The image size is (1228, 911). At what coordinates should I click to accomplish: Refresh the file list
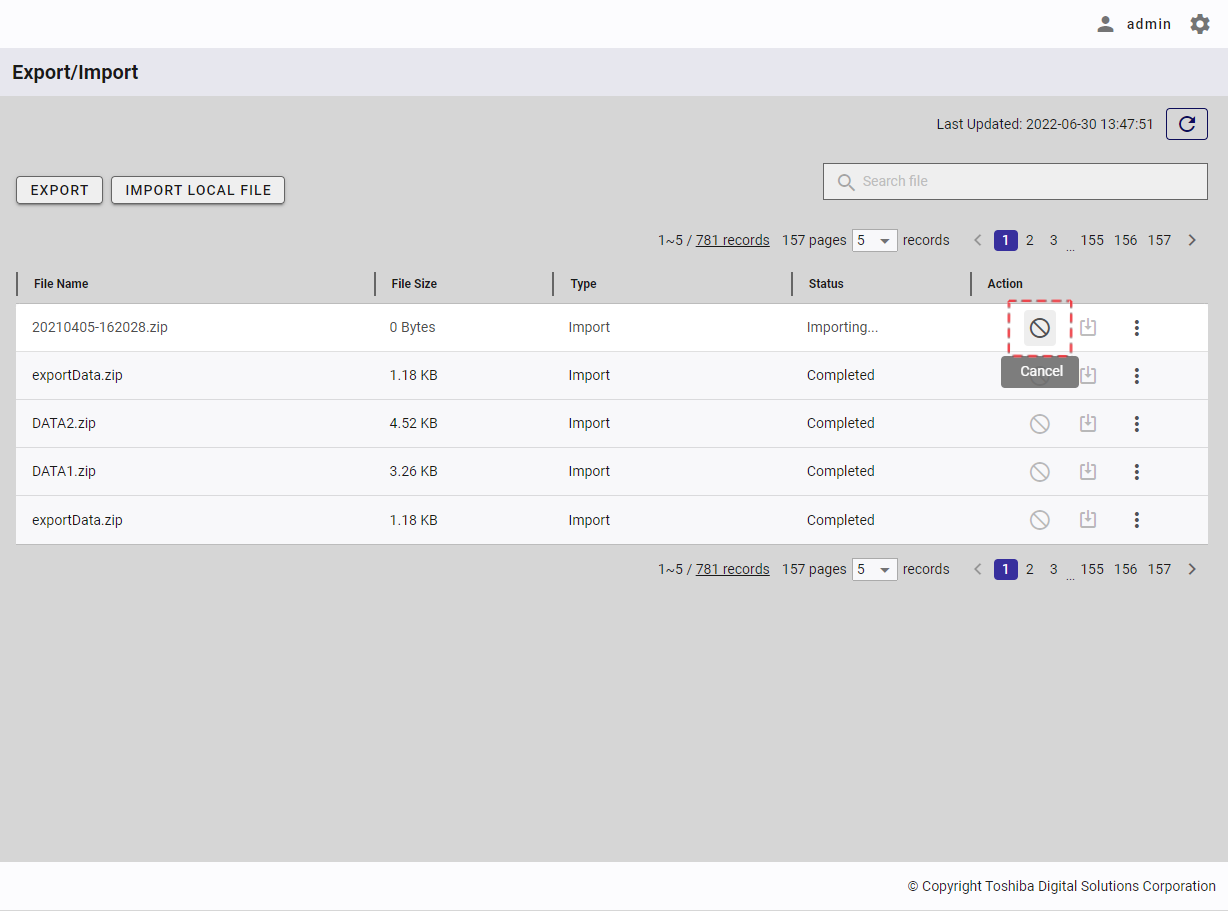(x=1187, y=124)
